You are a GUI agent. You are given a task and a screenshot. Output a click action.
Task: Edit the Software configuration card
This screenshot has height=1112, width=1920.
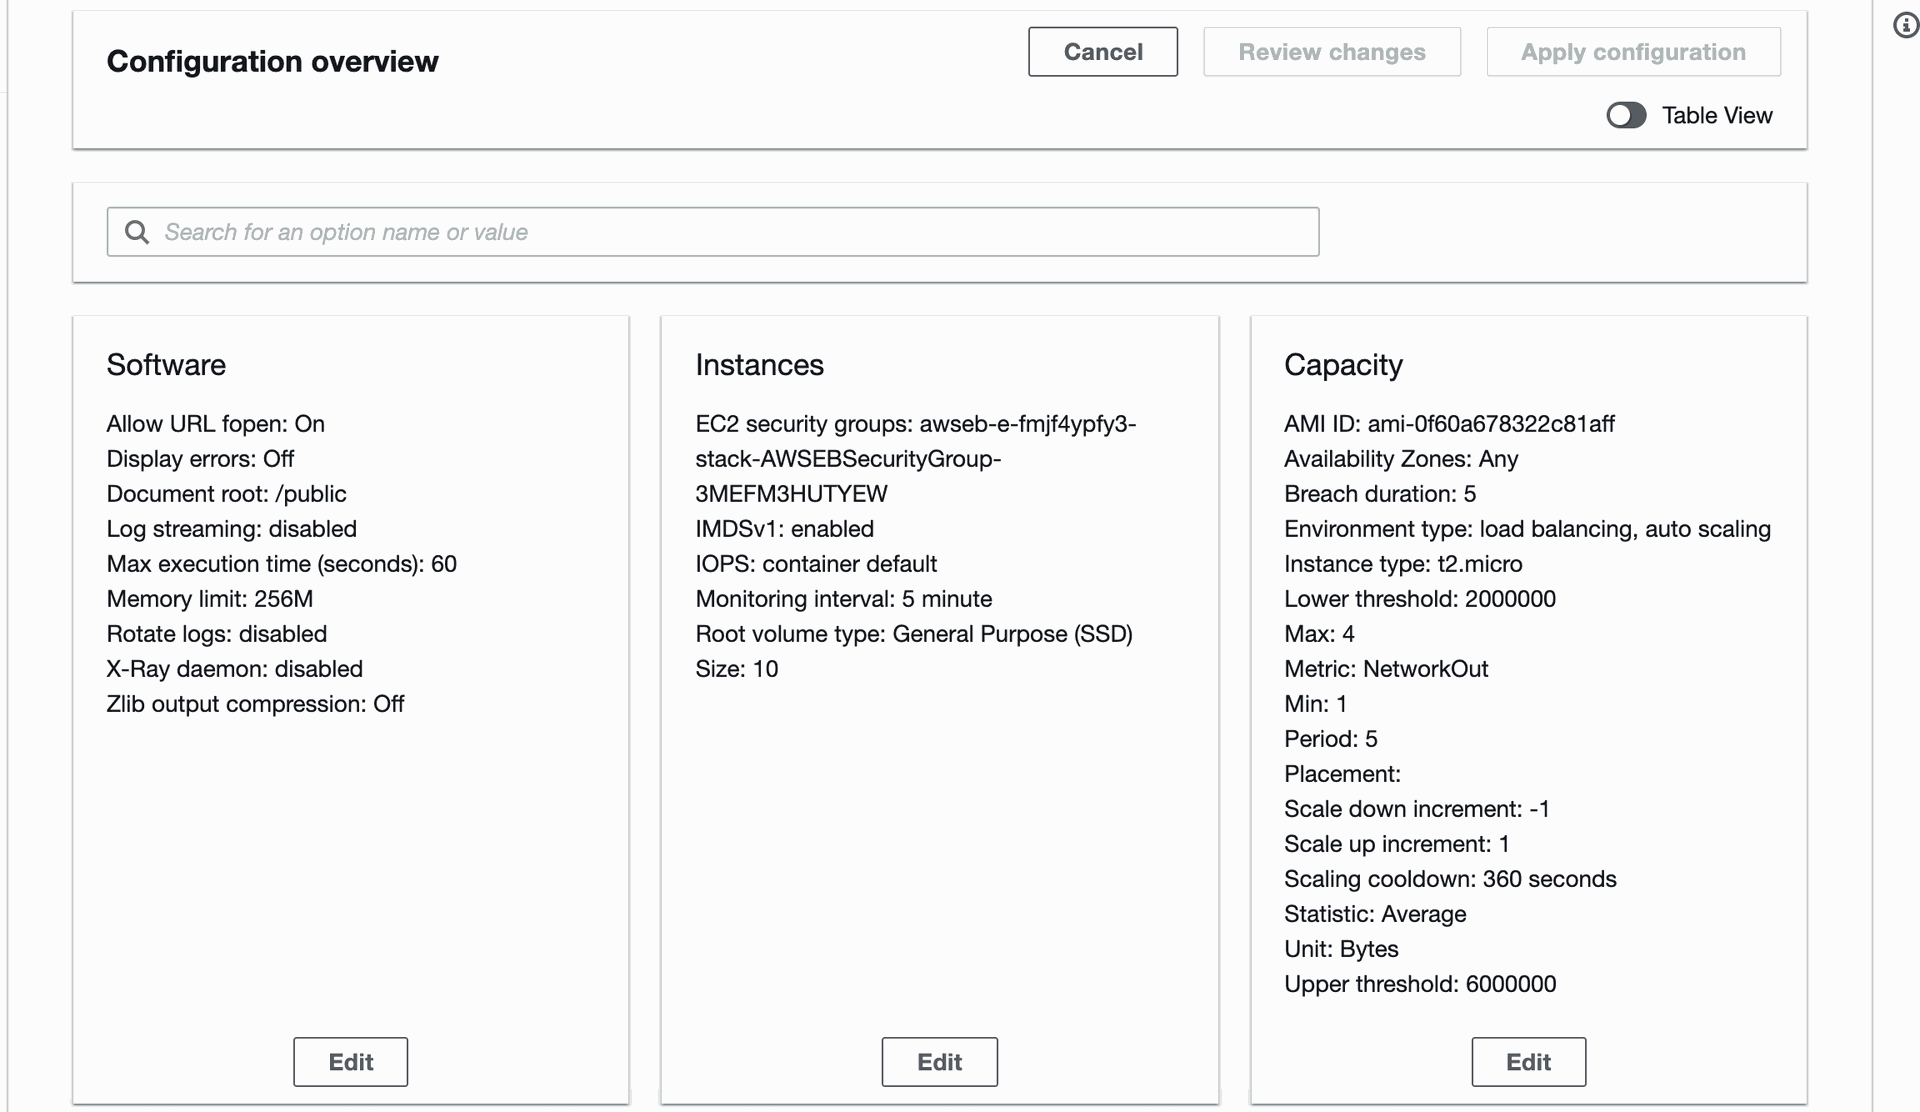(350, 1062)
